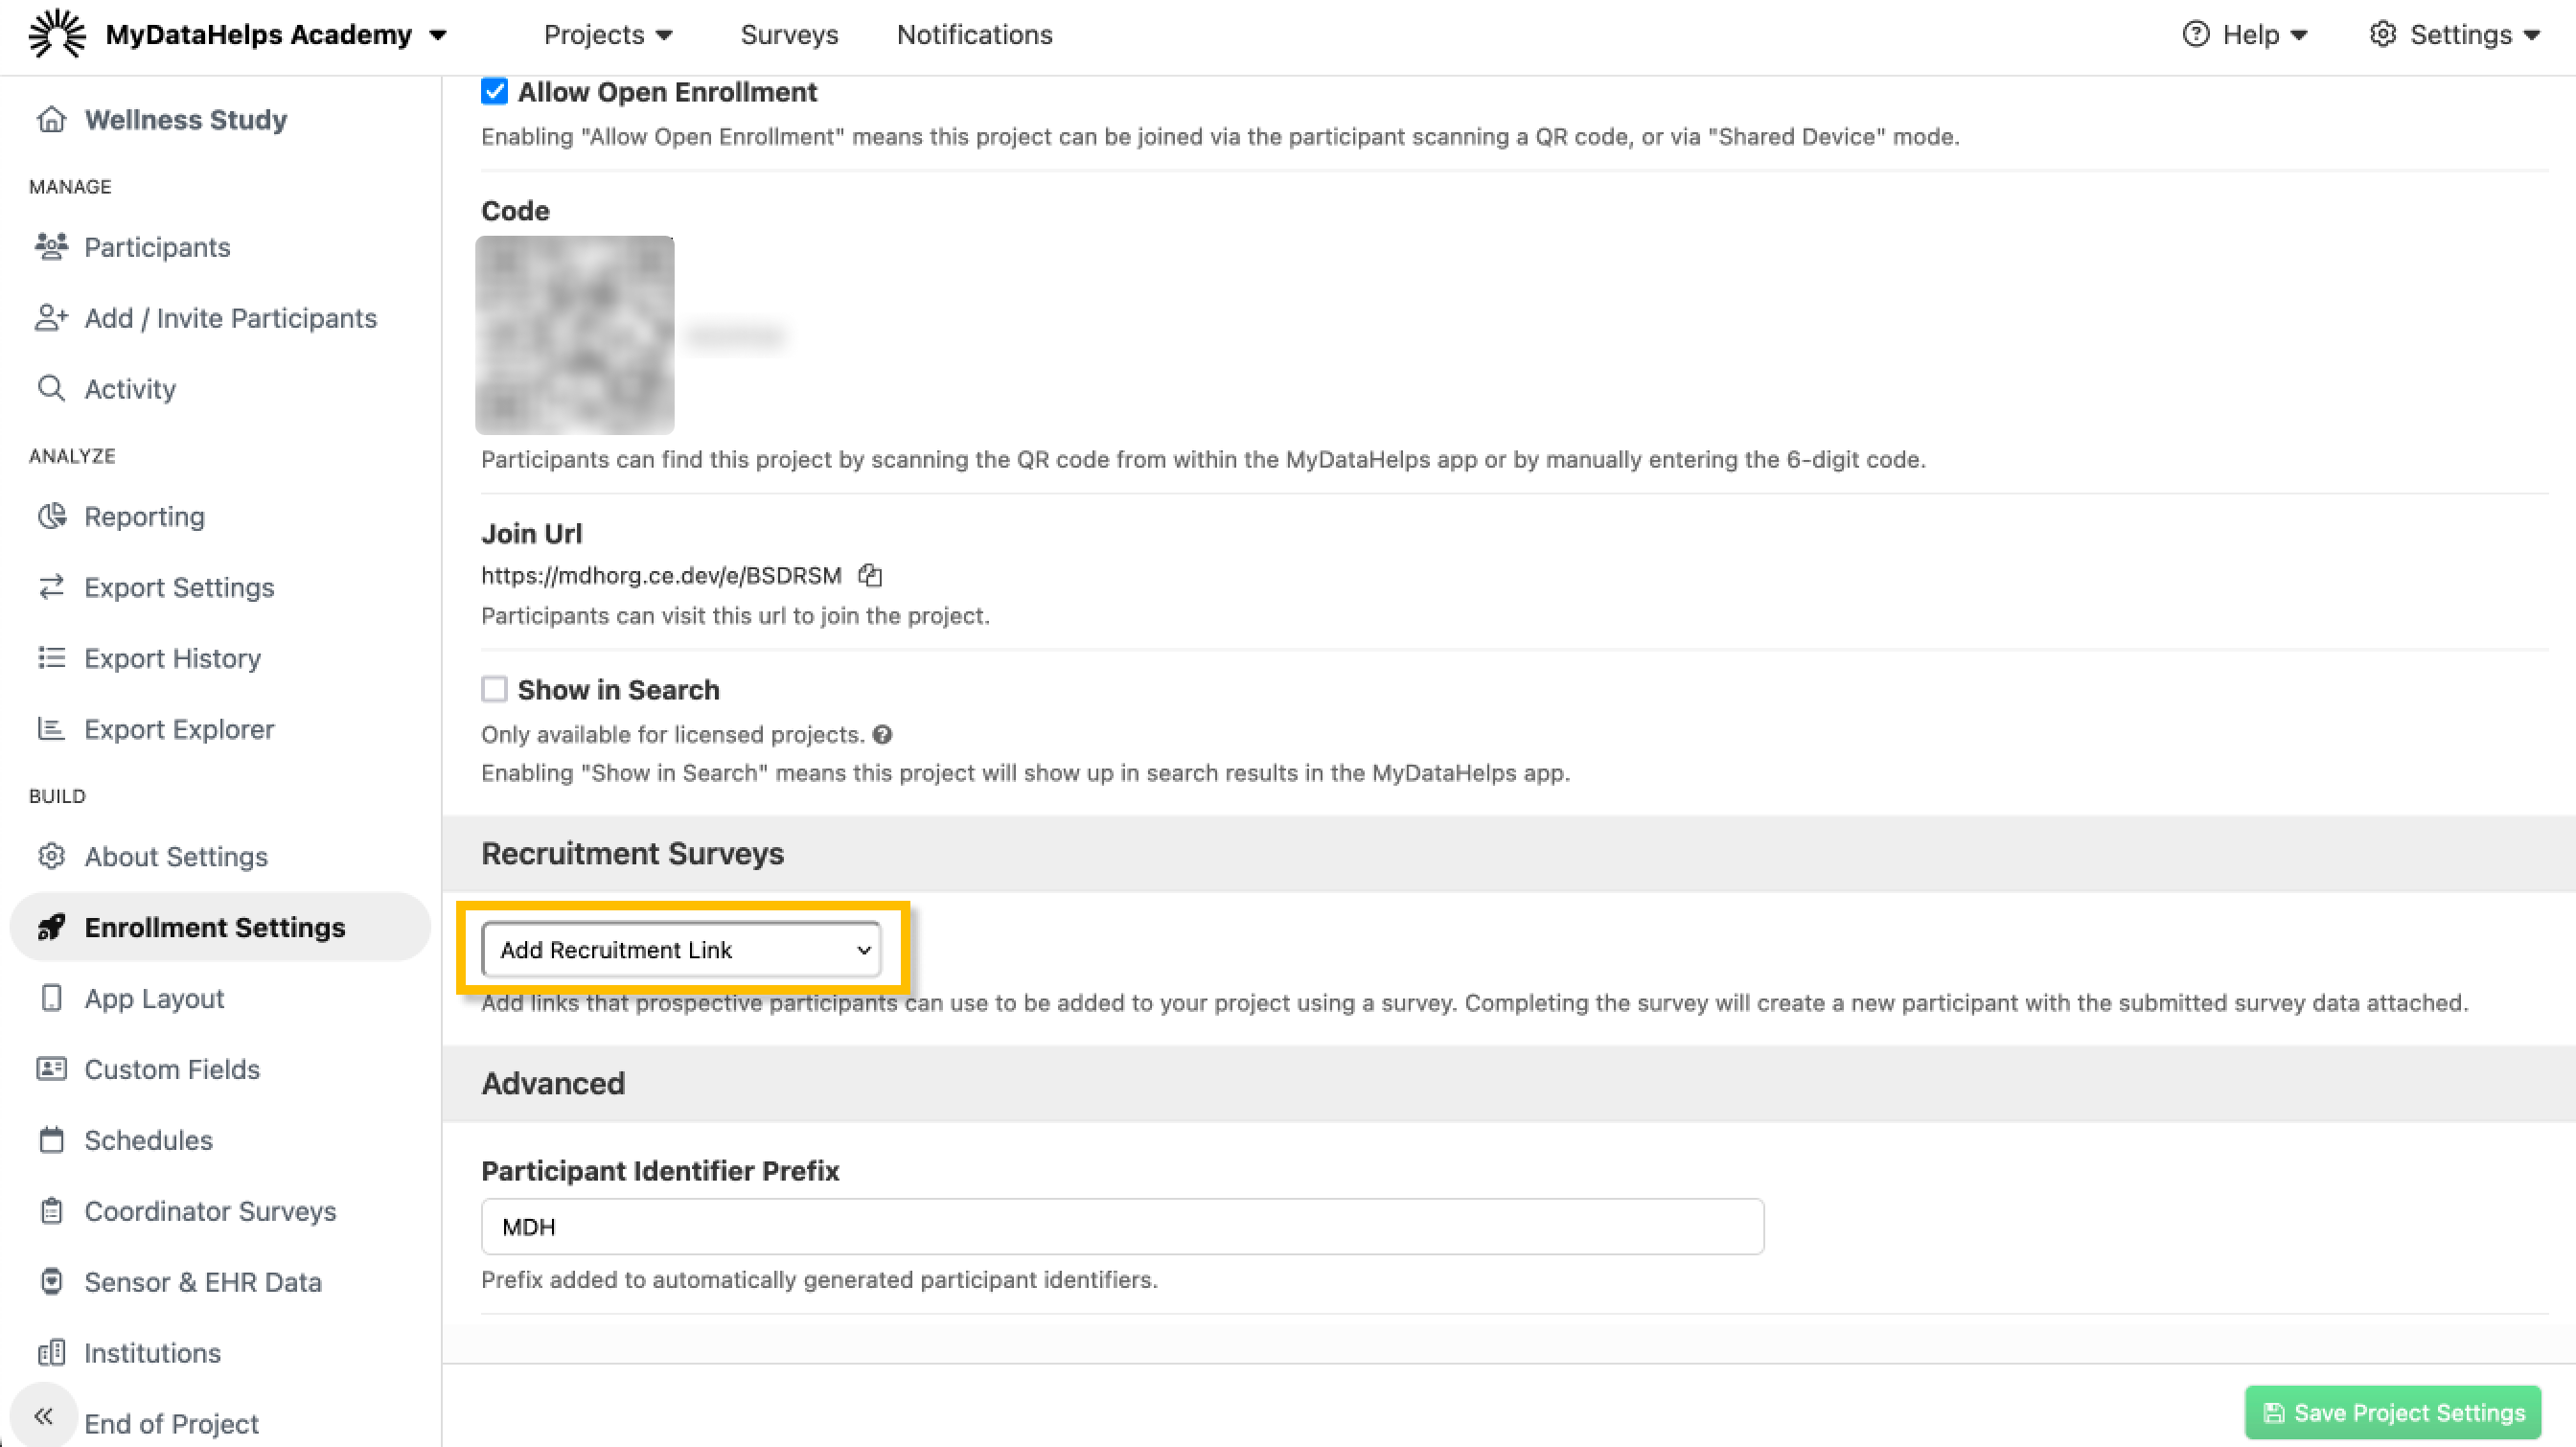
Task: Open Notifications in top navigation
Action: click(x=974, y=35)
